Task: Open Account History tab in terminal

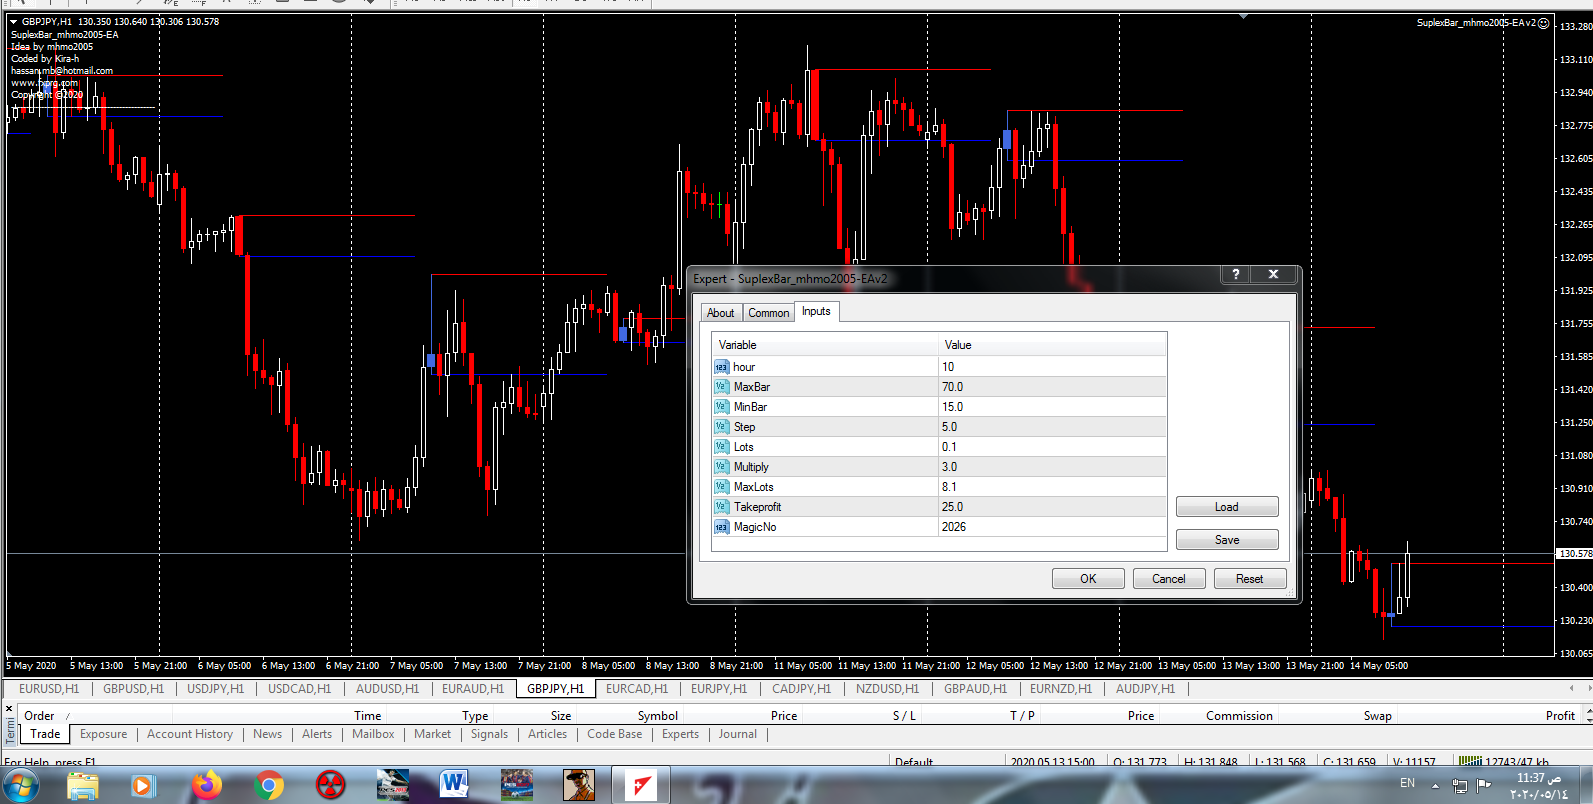Action: coord(190,734)
